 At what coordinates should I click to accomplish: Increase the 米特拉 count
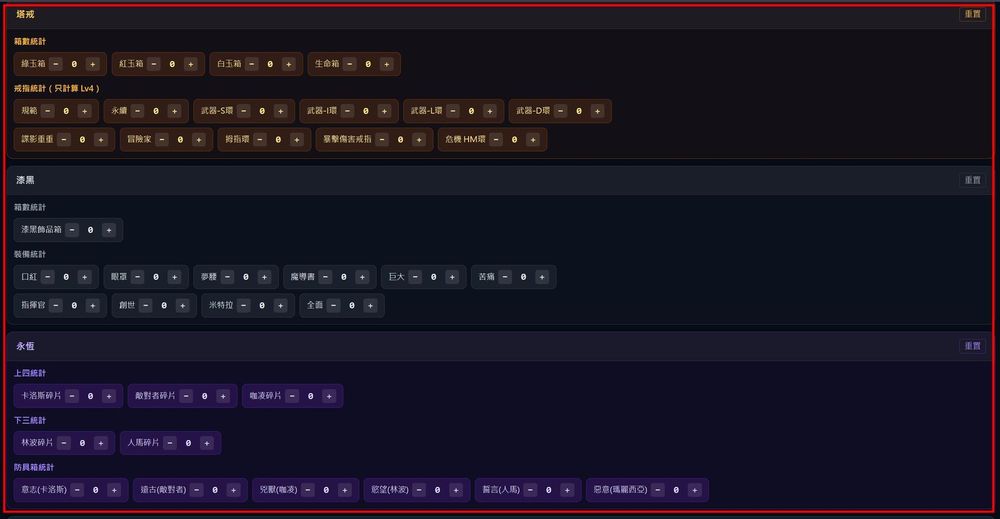click(280, 306)
